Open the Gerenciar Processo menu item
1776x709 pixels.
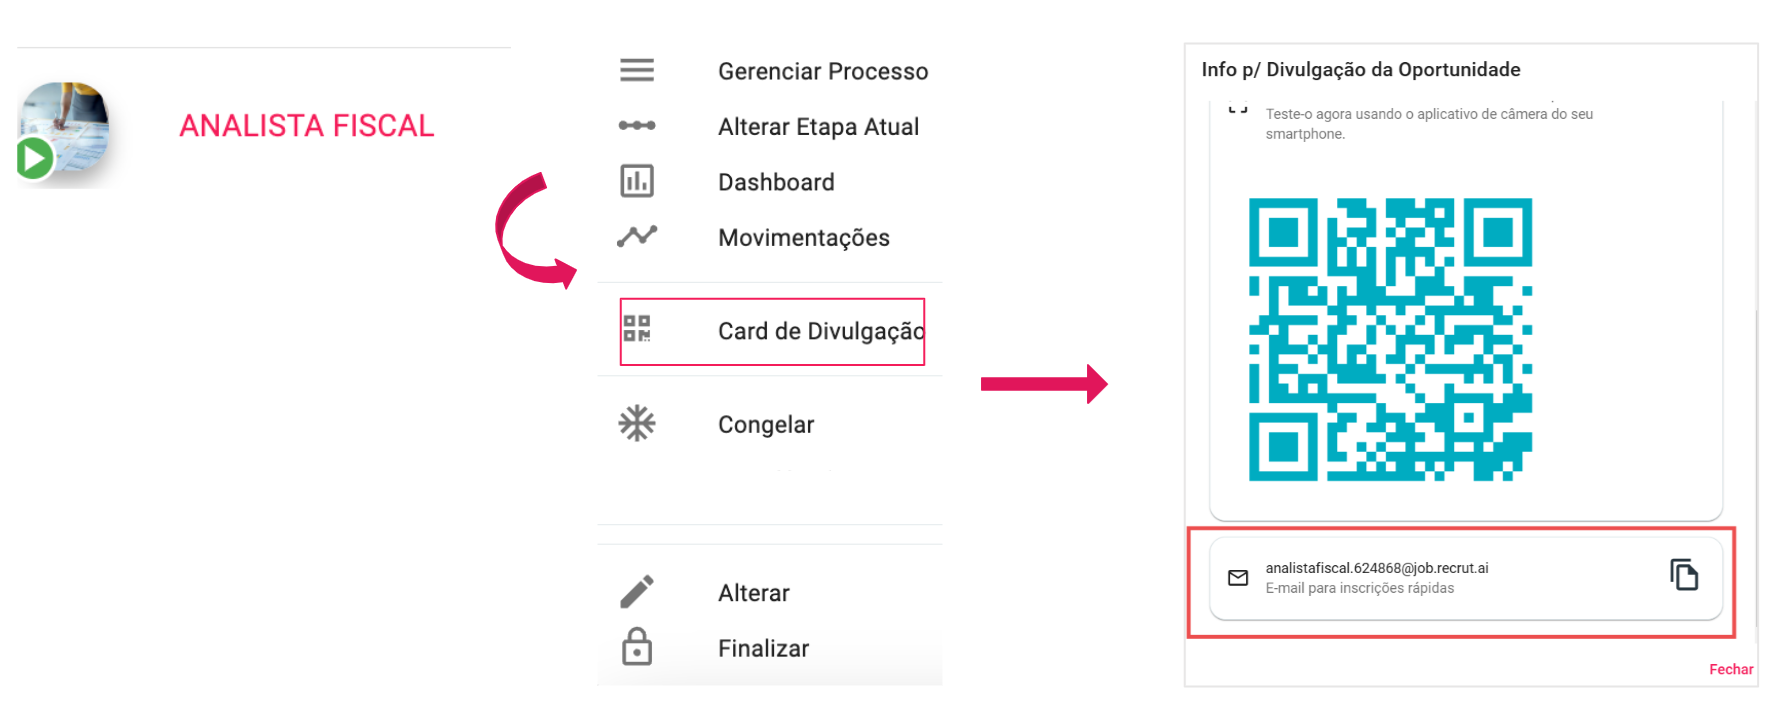coord(822,71)
